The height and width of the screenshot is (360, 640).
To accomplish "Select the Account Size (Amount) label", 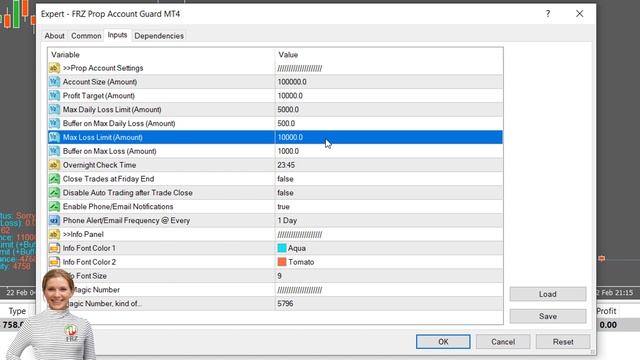I will 100,82.
